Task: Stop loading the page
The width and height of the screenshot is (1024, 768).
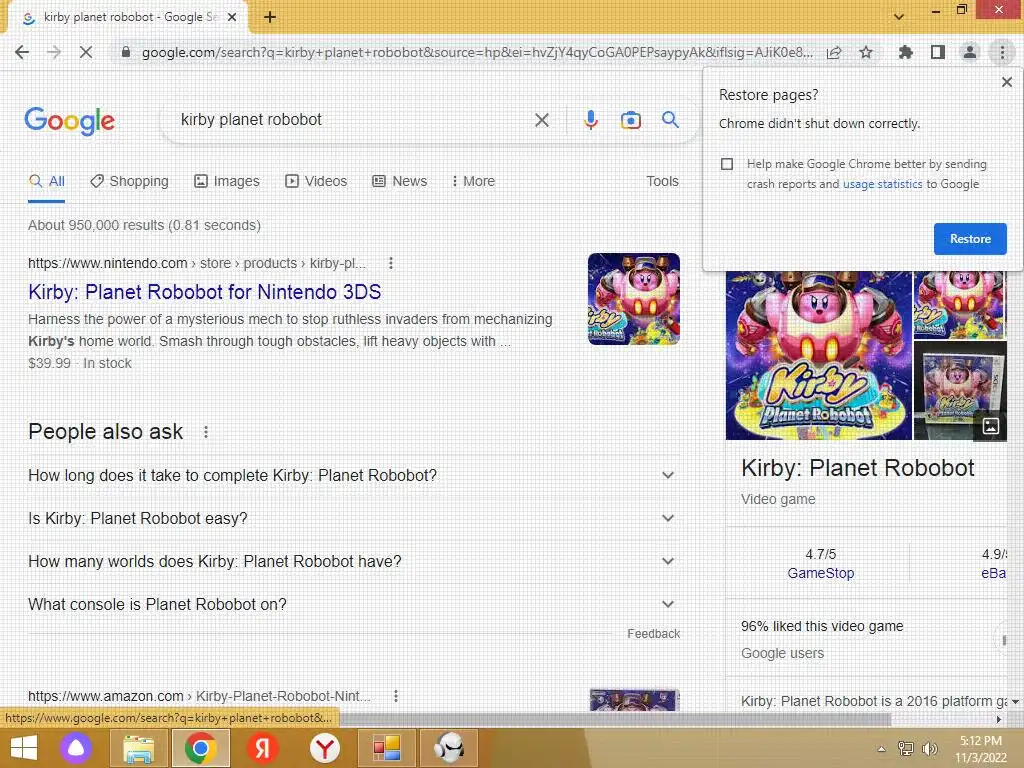Action: point(86,52)
